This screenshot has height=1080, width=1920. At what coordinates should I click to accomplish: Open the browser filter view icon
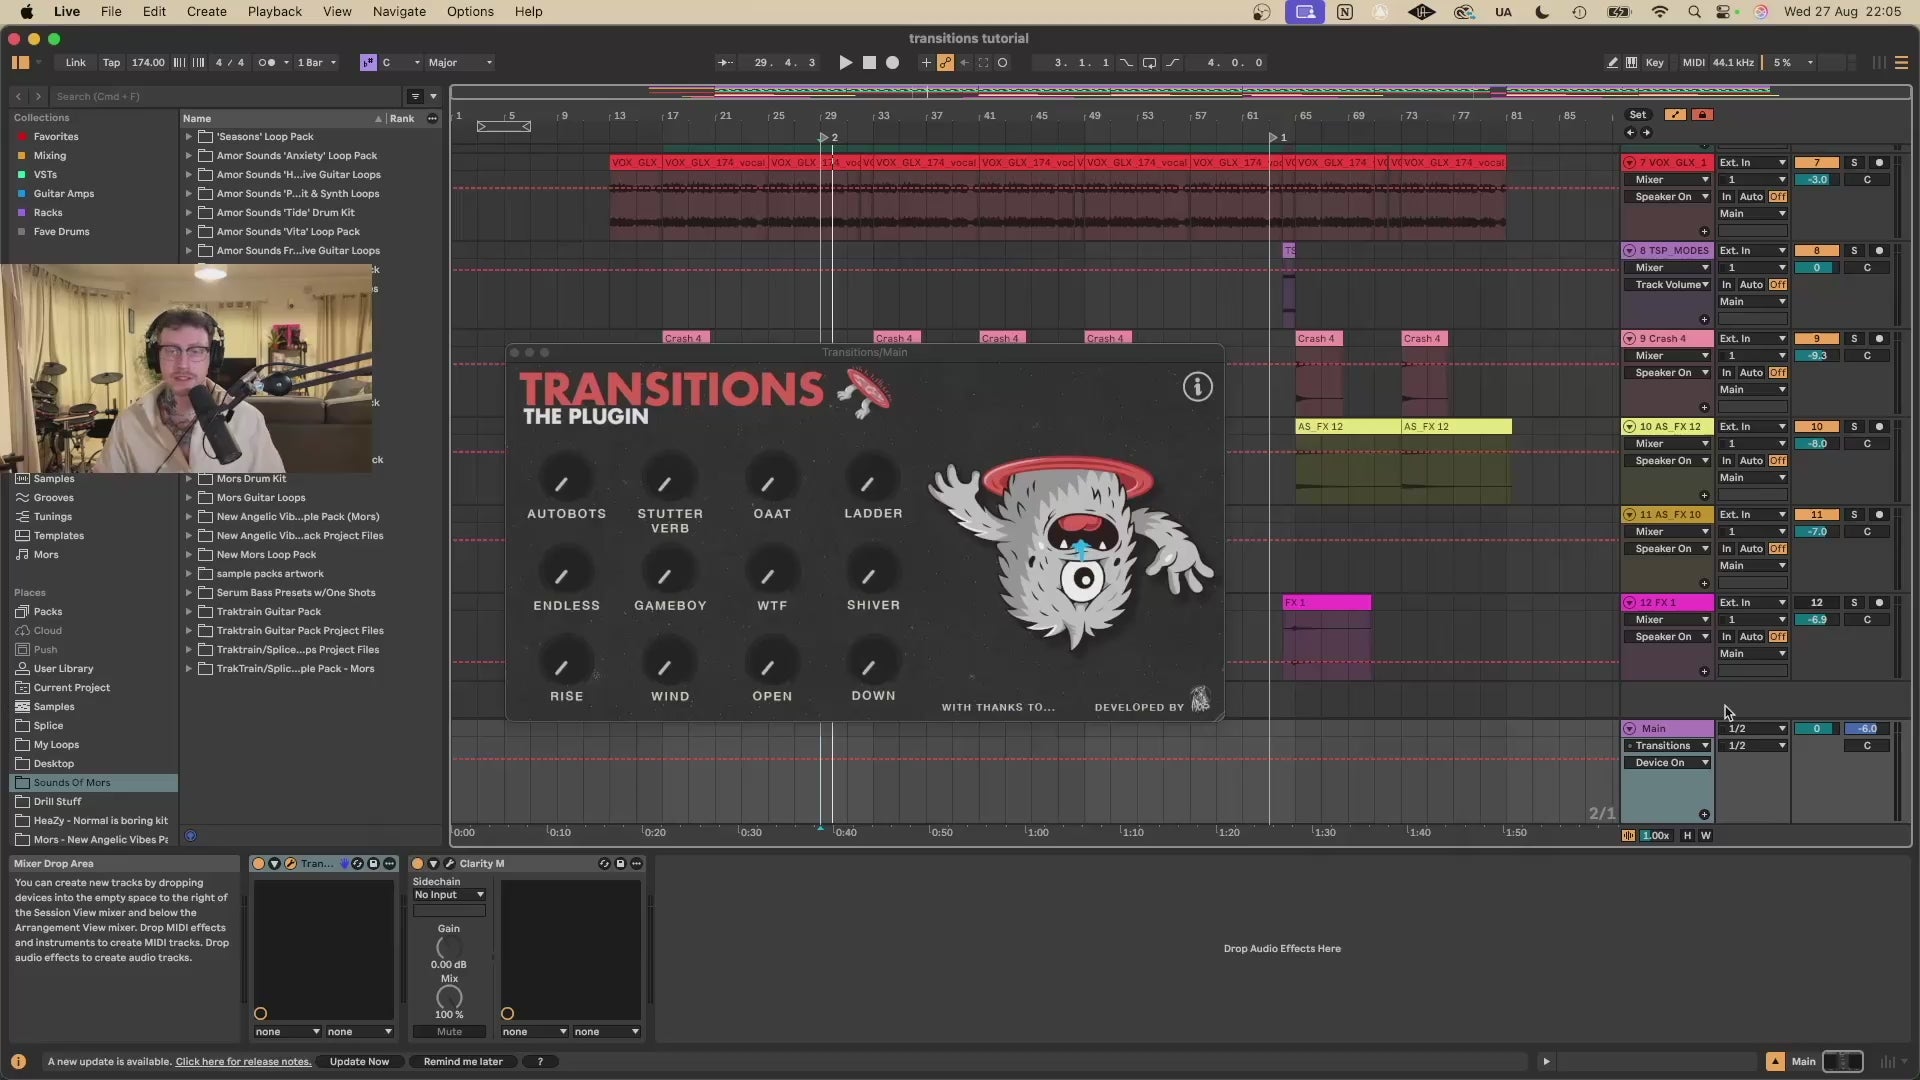pos(415,96)
